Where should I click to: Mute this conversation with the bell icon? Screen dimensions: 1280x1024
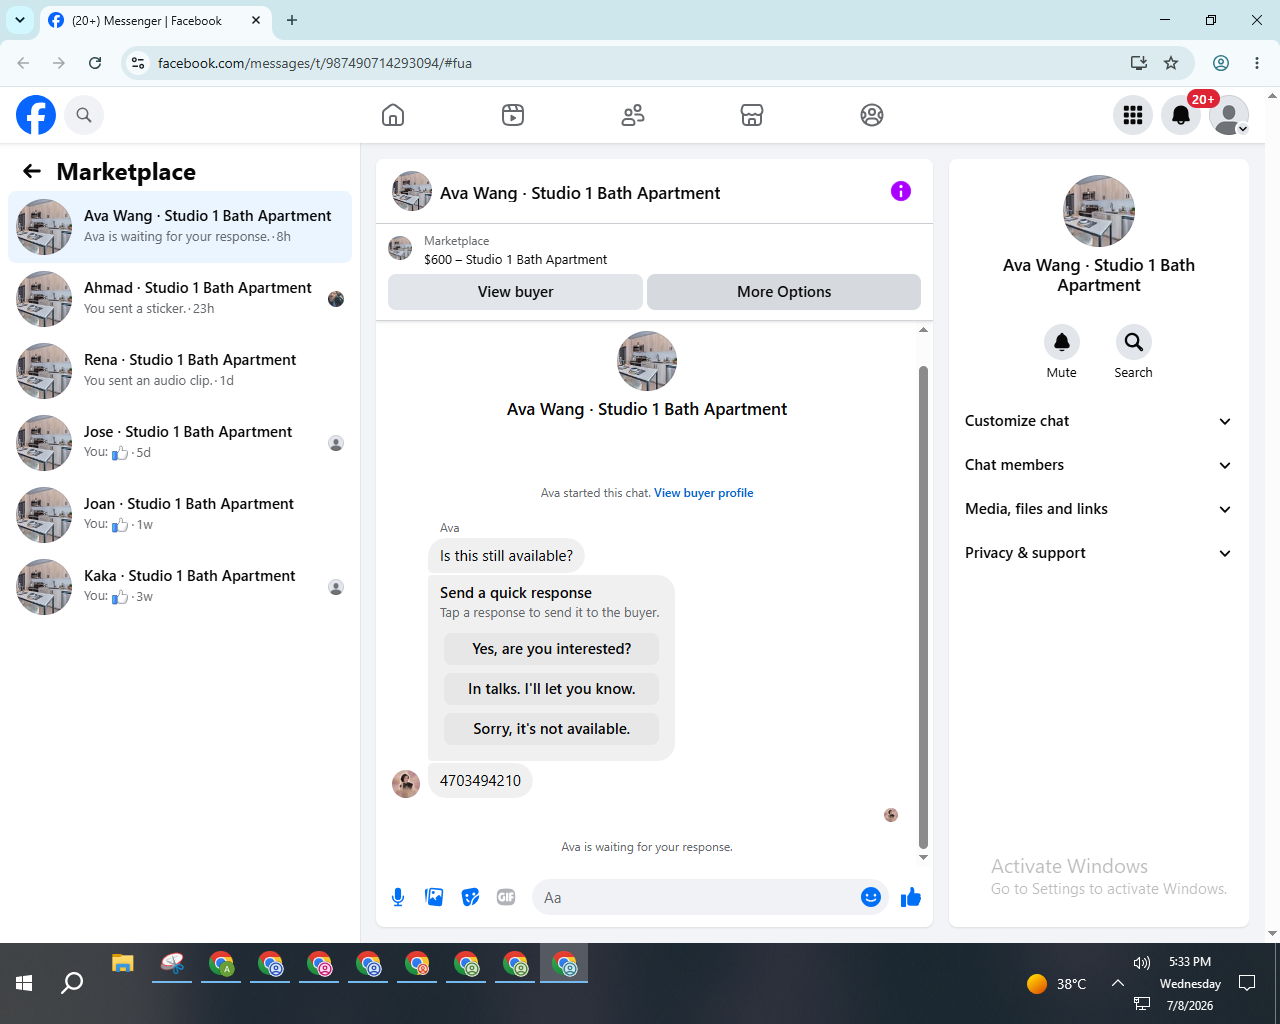point(1062,342)
